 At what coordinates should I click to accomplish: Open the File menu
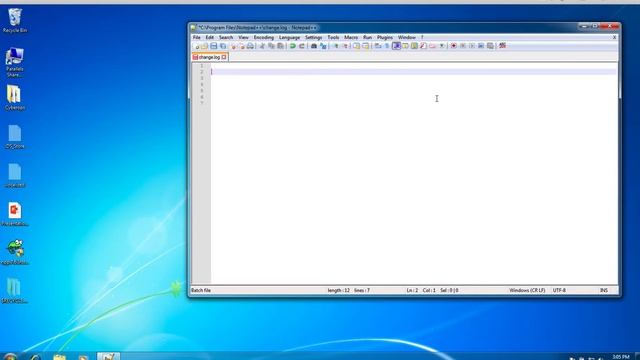[196, 38]
